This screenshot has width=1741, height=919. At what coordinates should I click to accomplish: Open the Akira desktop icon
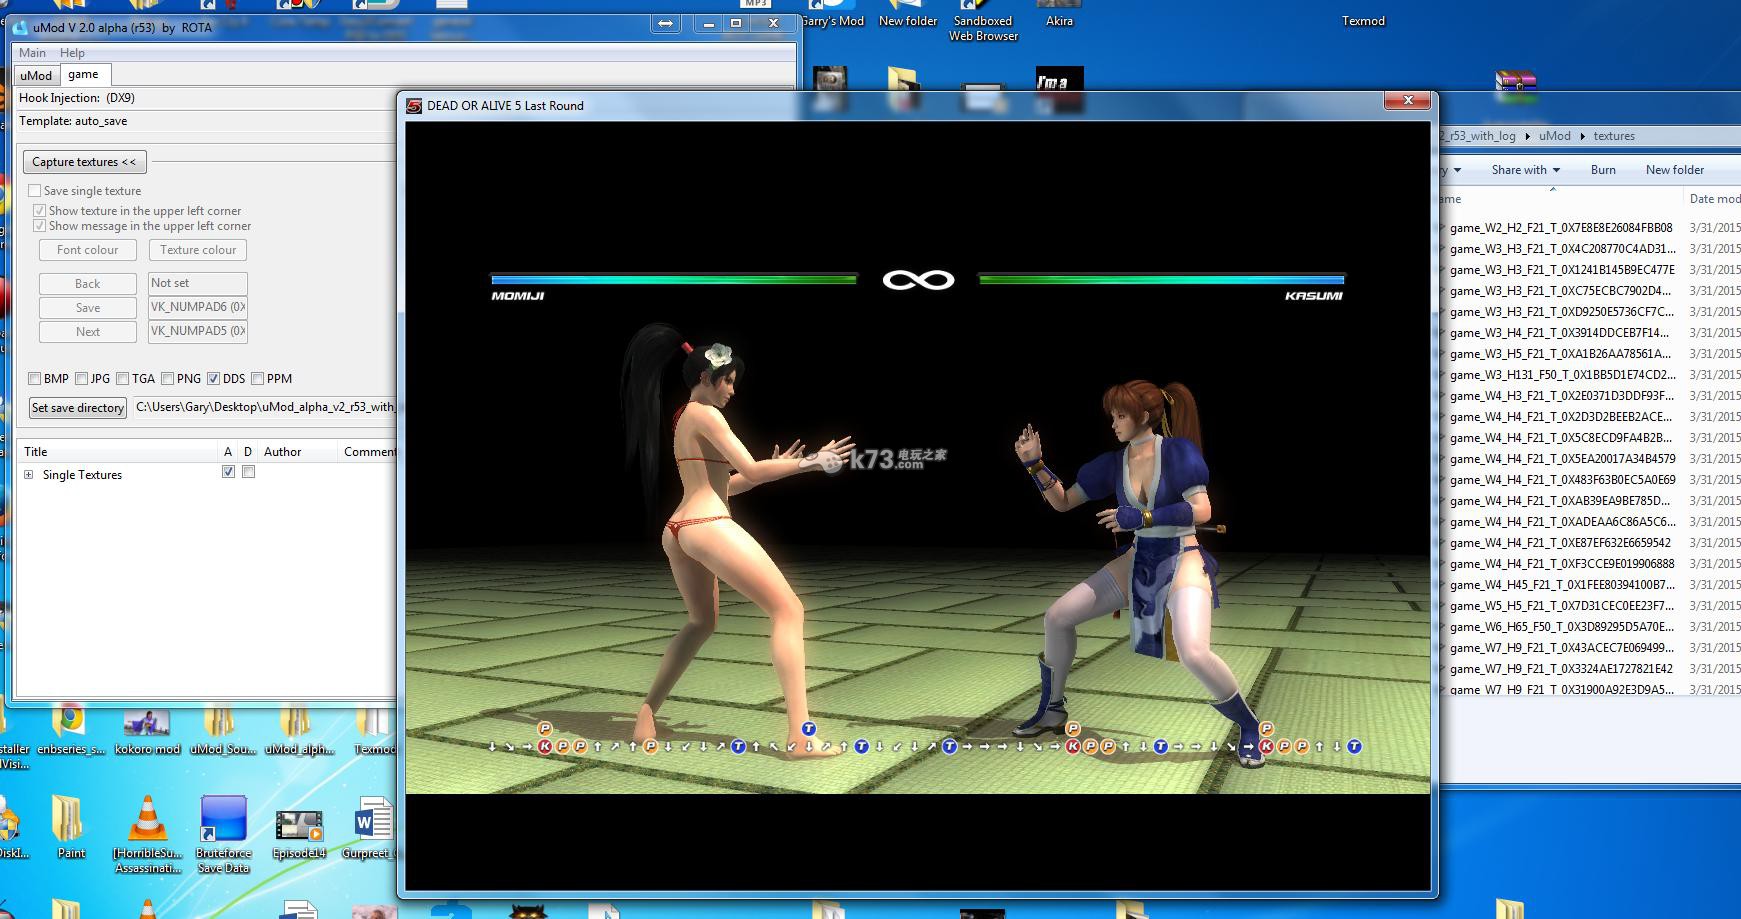[1059, 15]
